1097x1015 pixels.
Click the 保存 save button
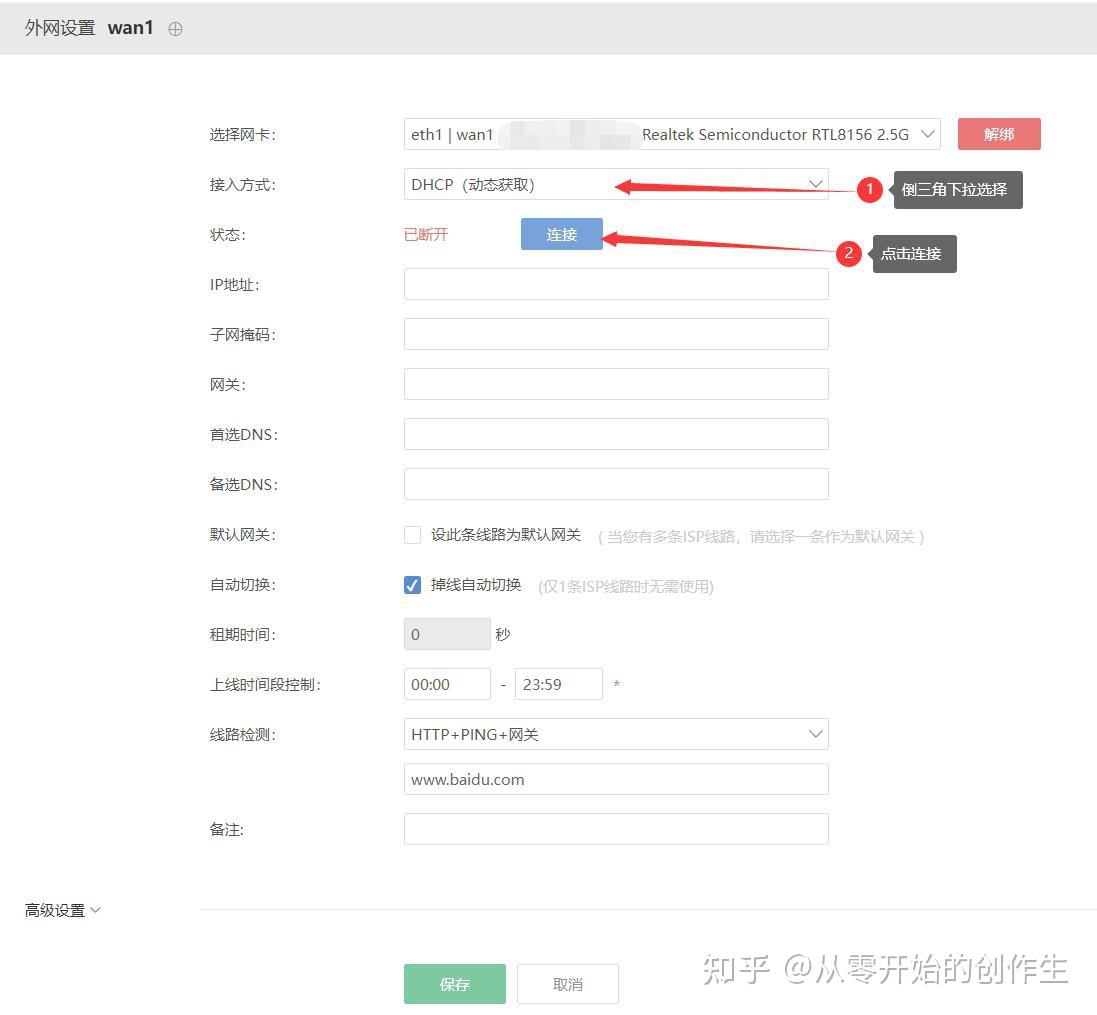pyautogui.click(x=454, y=983)
